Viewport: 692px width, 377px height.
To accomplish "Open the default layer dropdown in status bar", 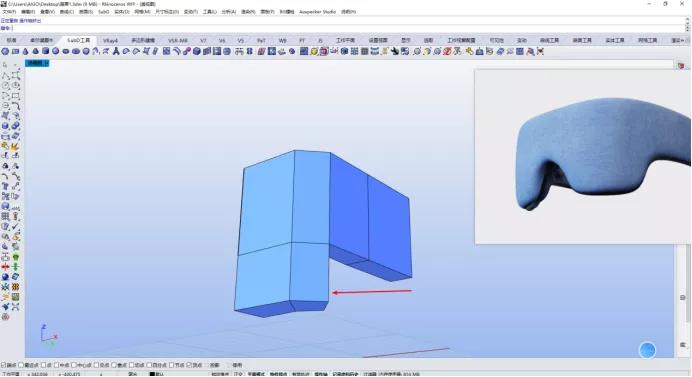I will [160, 374].
